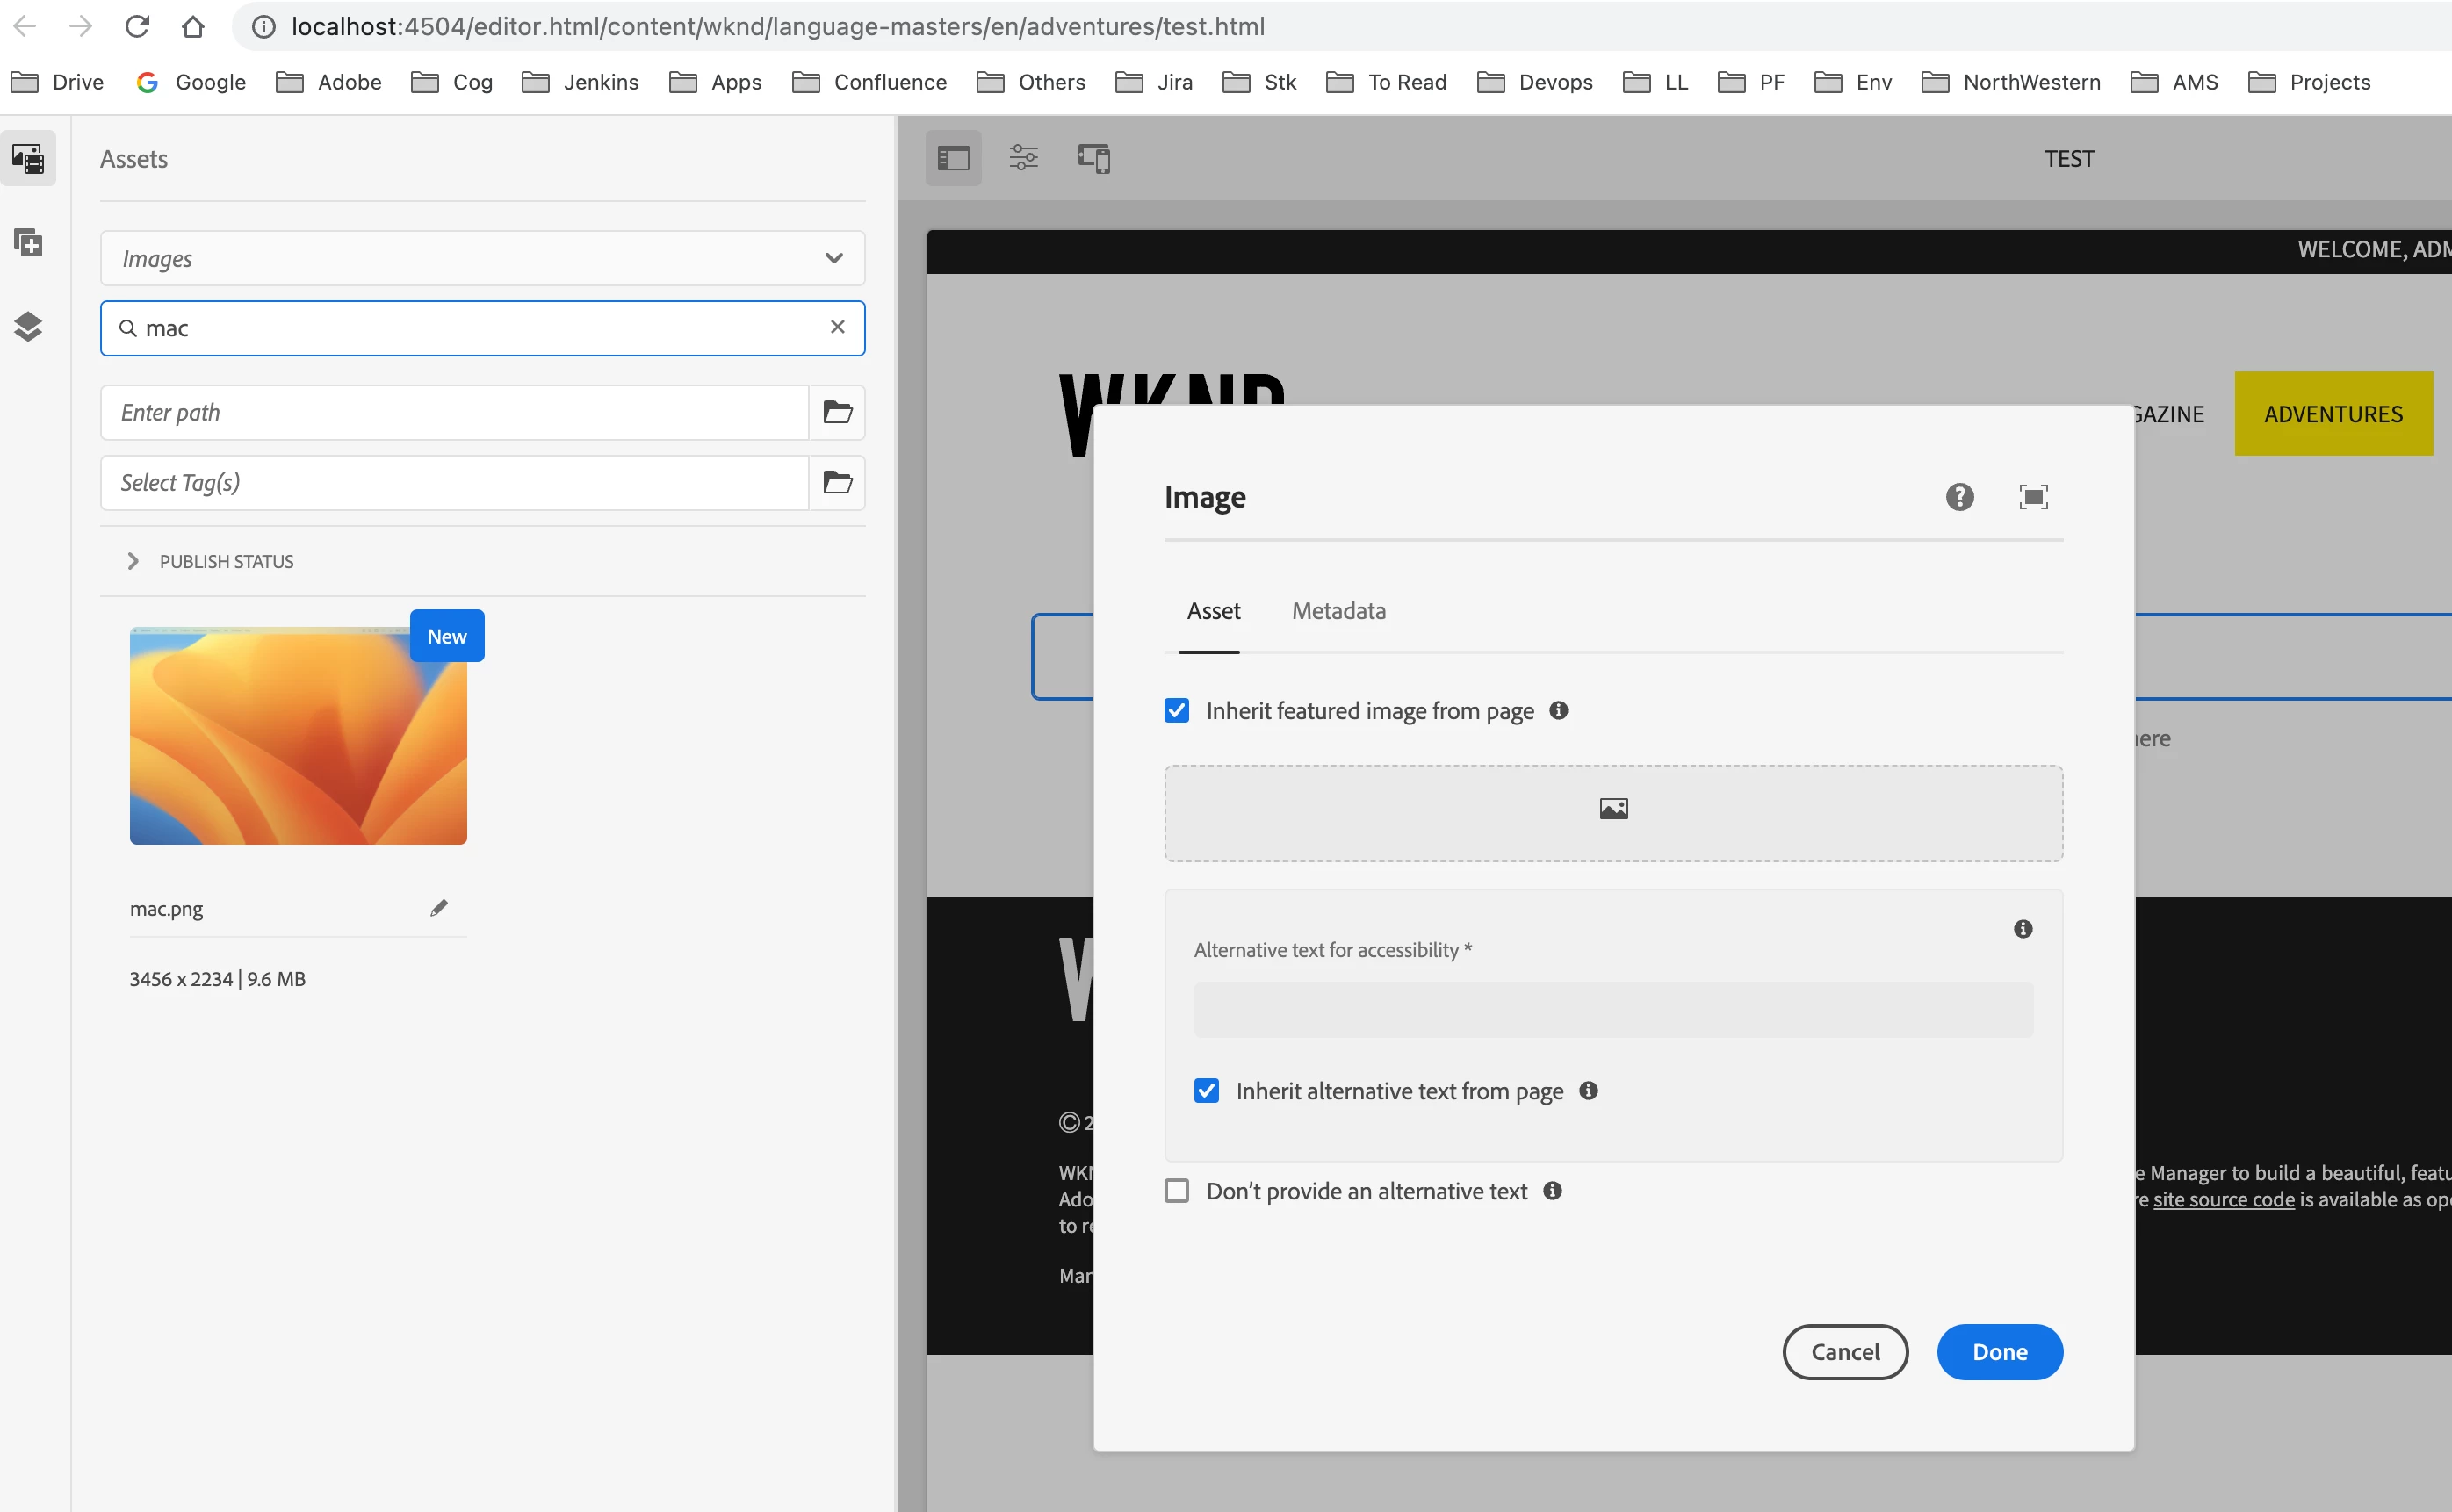Open the Assets side panel icon
The height and width of the screenshot is (1512, 2452).
tap(28, 158)
